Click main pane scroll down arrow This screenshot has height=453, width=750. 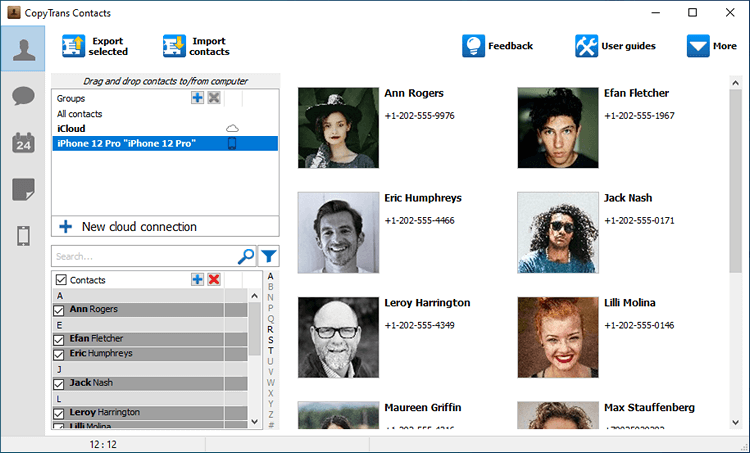[x=736, y=422]
